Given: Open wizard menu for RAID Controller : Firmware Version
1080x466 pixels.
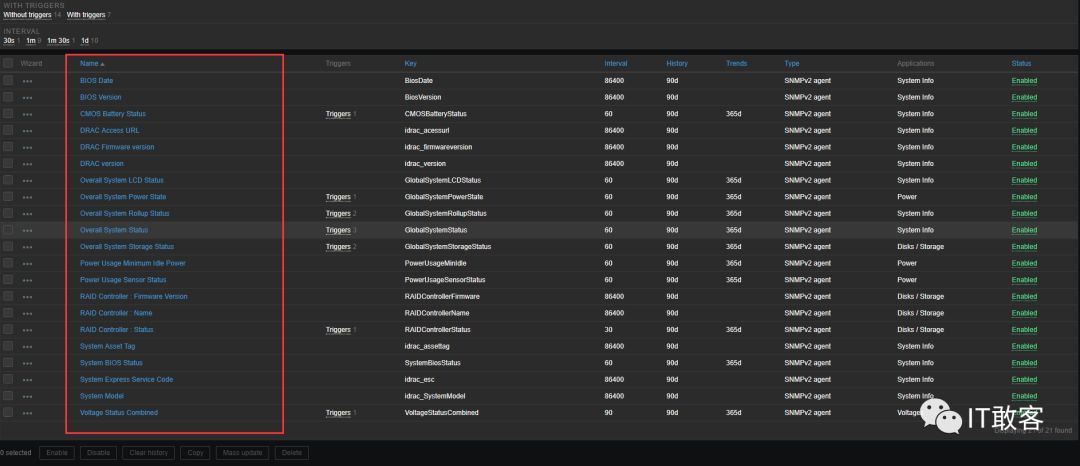Looking at the screenshot, I should (x=27, y=297).
